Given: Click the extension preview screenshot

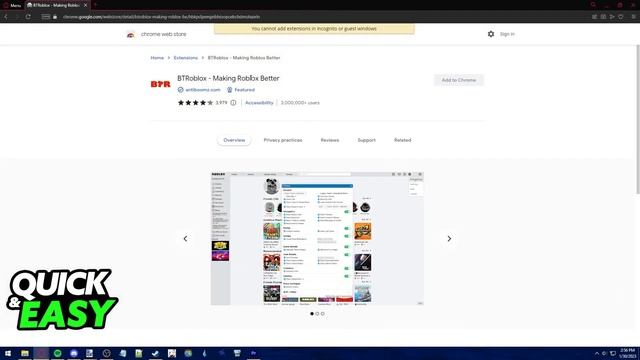Looking at the screenshot, I should point(317,239).
